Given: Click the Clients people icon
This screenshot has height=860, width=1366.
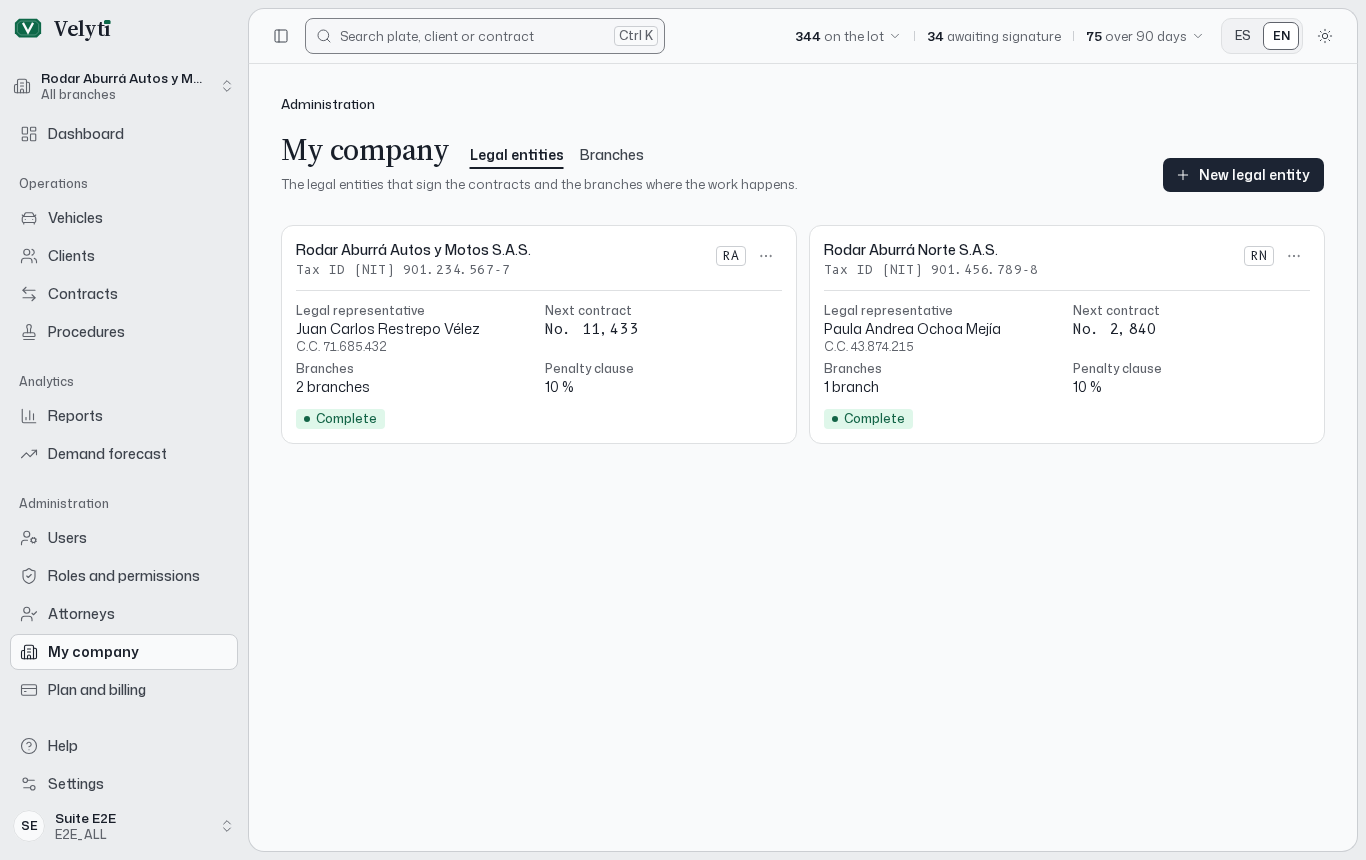Looking at the screenshot, I should 29,256.
